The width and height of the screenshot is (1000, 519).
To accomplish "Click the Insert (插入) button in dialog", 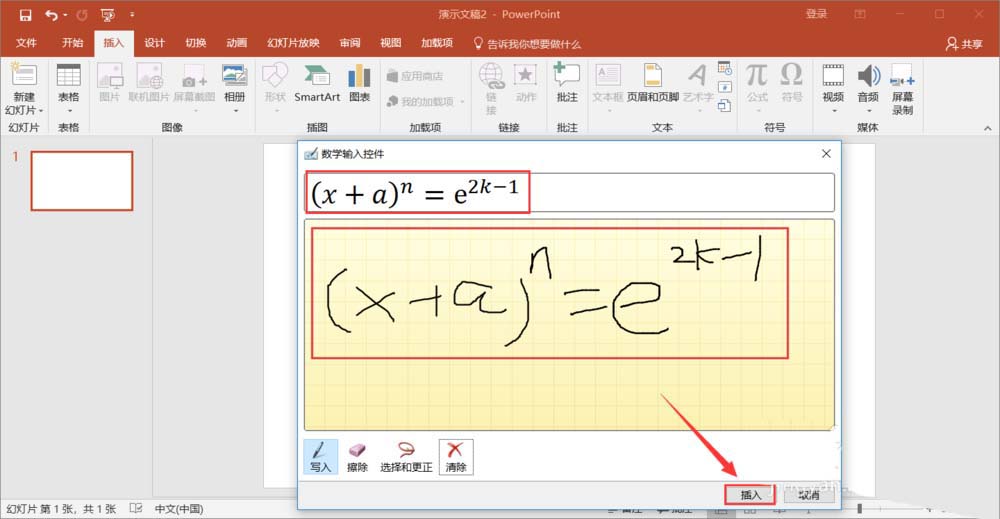I will click(x=750, y=495).
